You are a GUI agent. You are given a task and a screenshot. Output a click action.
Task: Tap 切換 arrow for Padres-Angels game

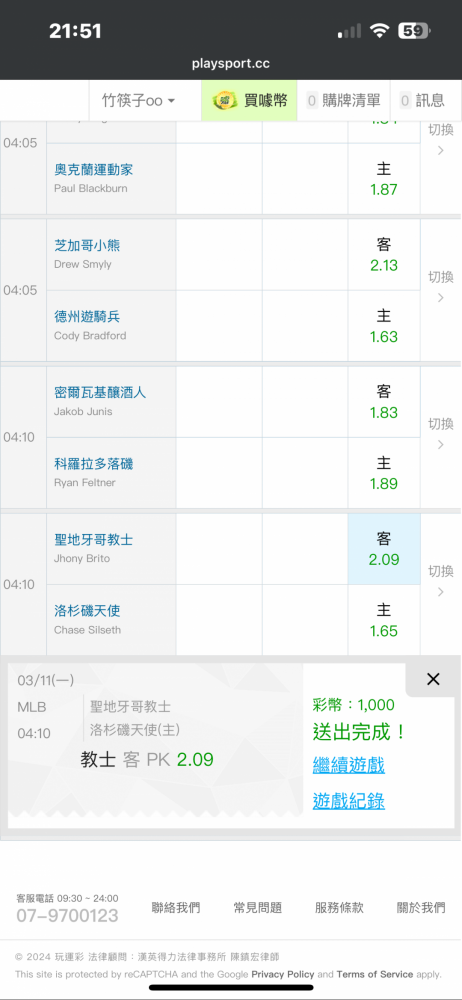click(440, 581)
